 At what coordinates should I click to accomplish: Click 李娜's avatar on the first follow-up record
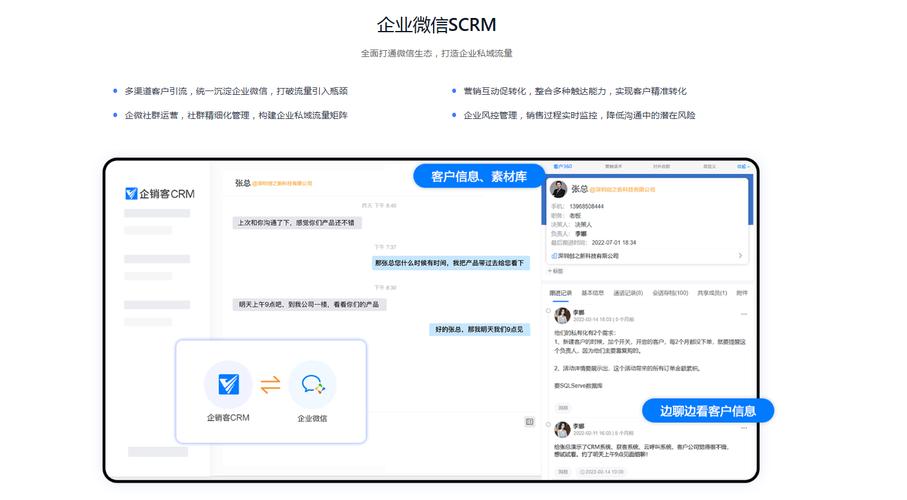[x=562, y=315]
